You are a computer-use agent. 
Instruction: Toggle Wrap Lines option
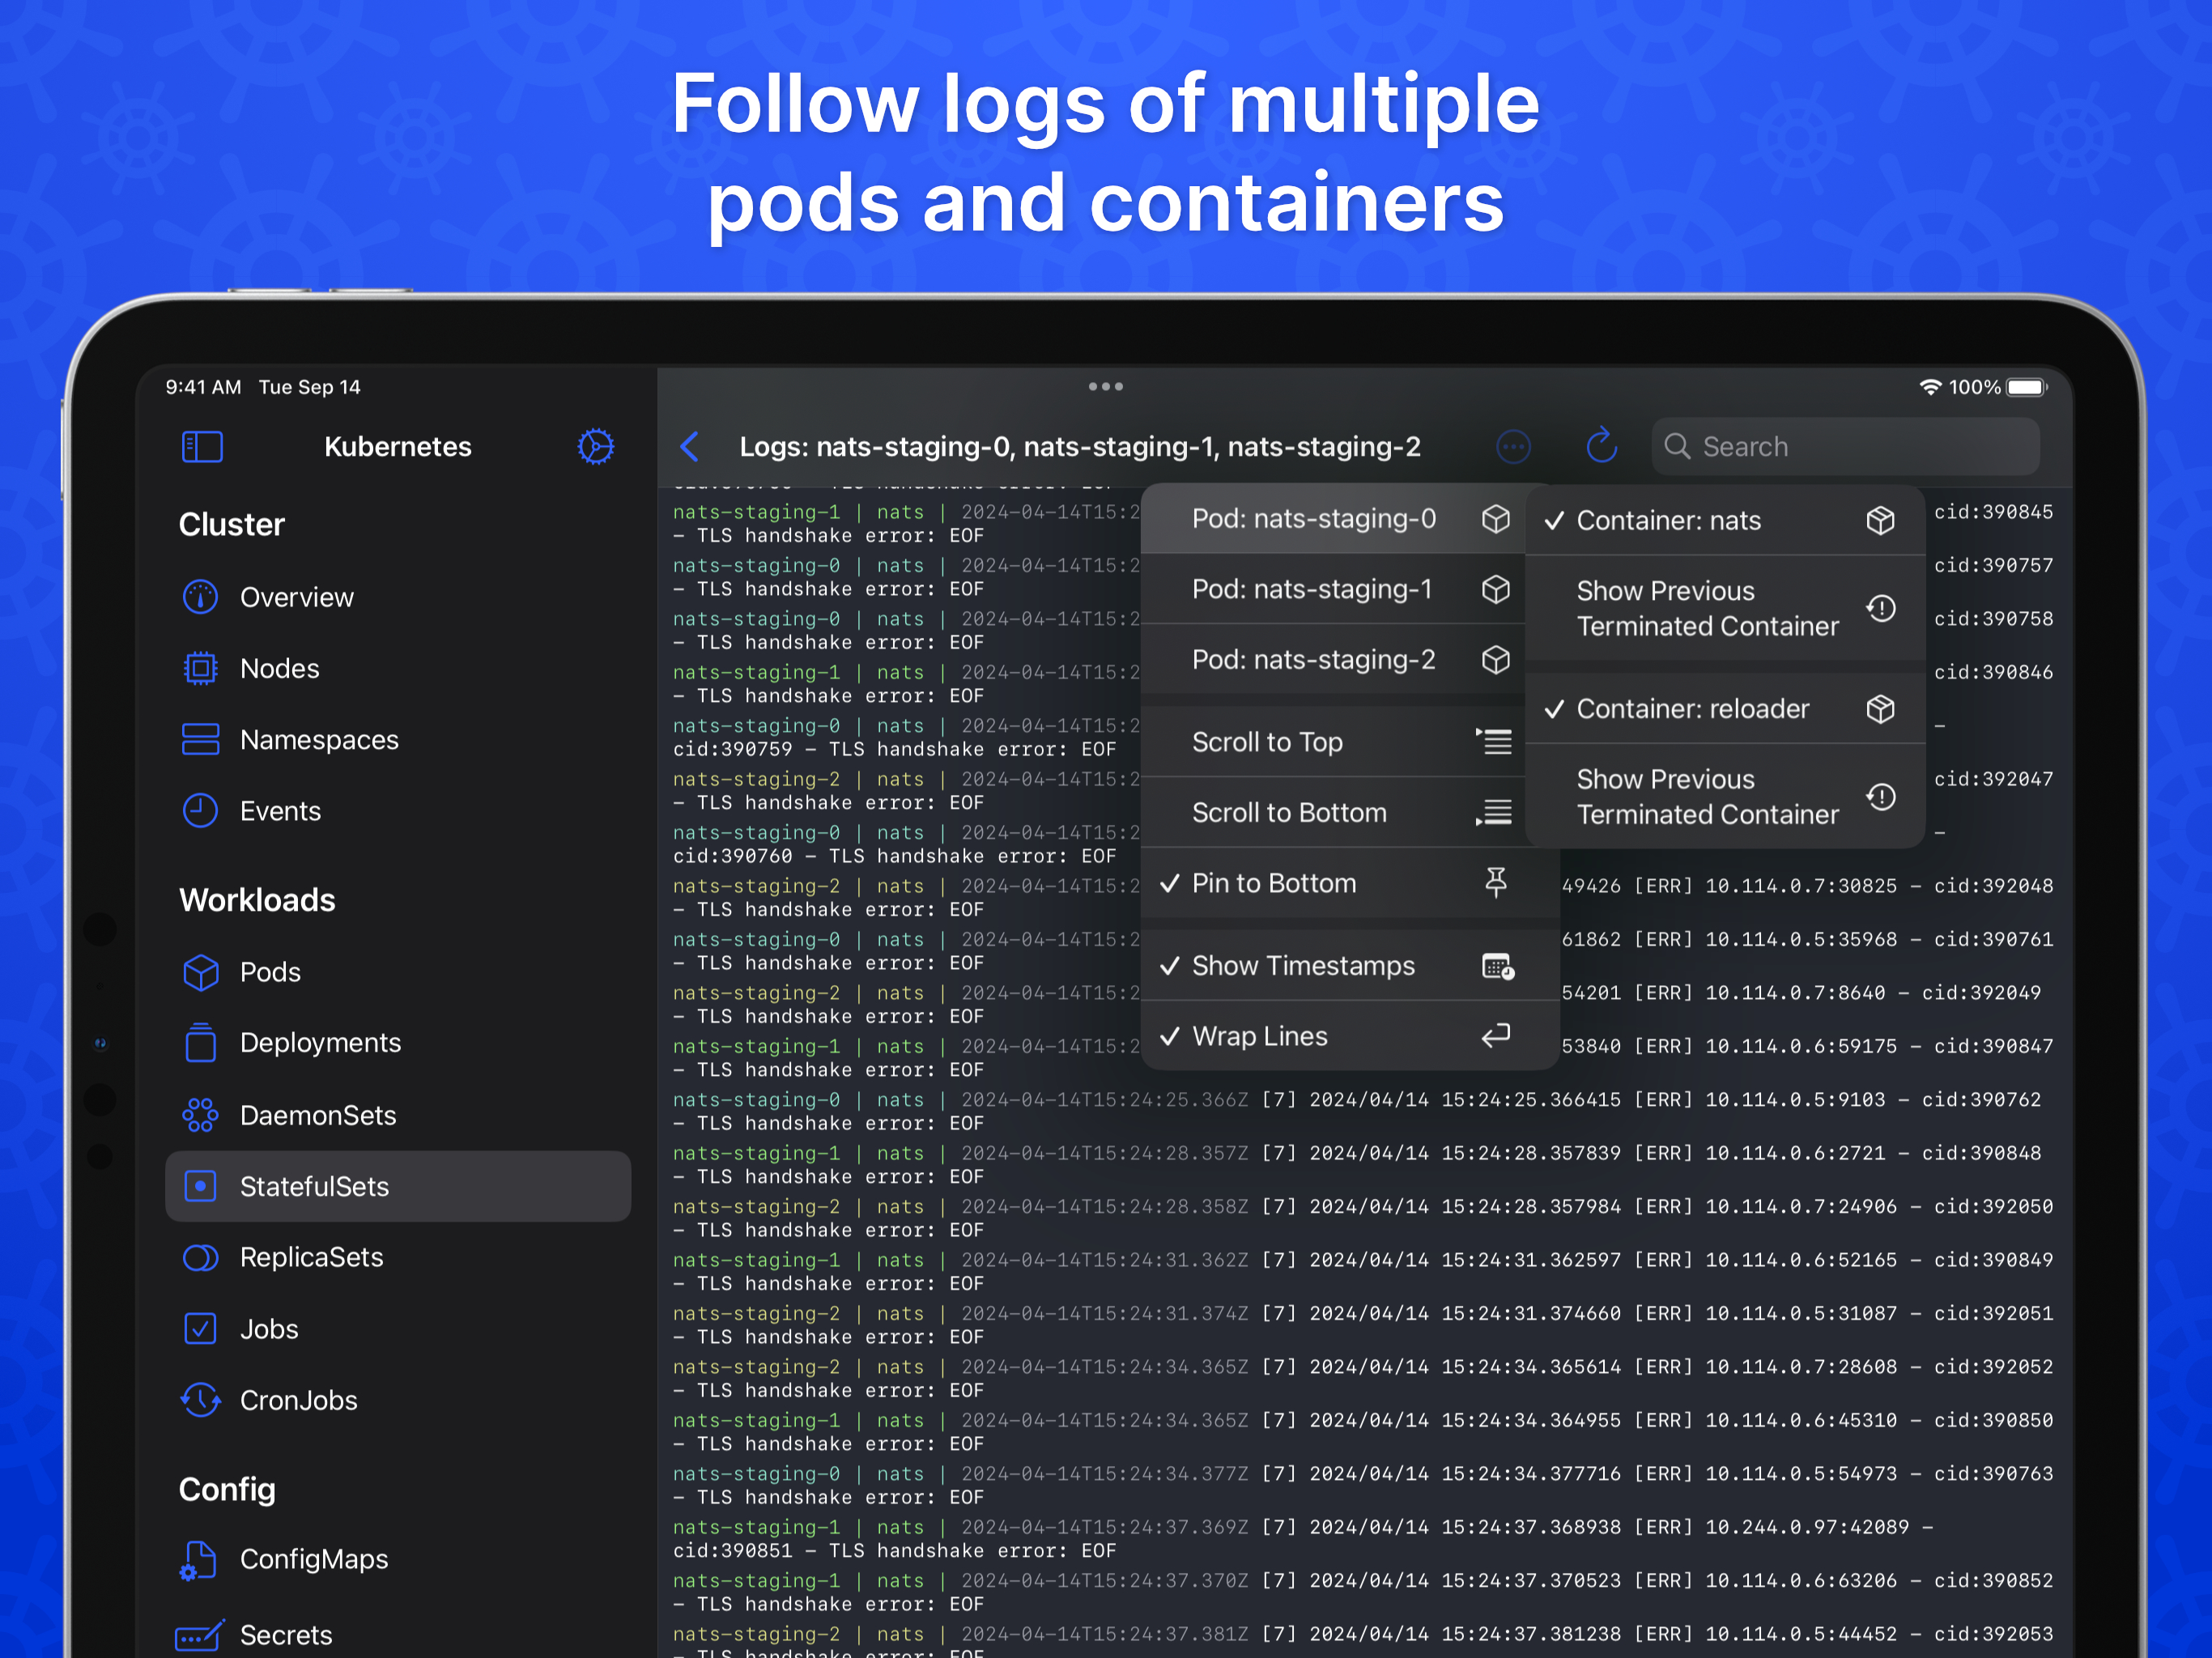coord(1350,1036)
